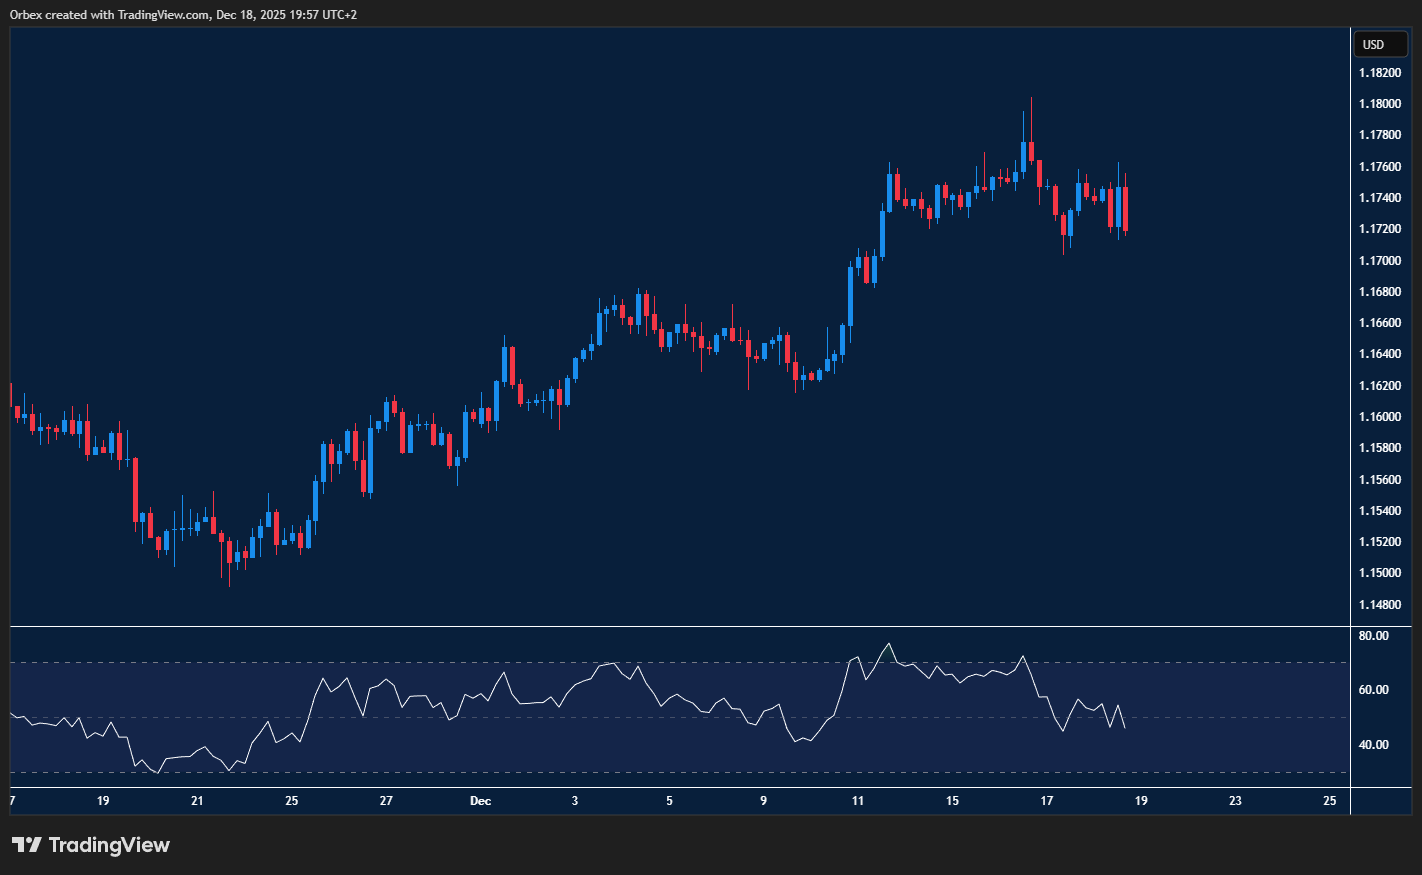This screenshot has width=1422, height=875.
Task: Click the 25 label at axis right end
Action: 1330,801
